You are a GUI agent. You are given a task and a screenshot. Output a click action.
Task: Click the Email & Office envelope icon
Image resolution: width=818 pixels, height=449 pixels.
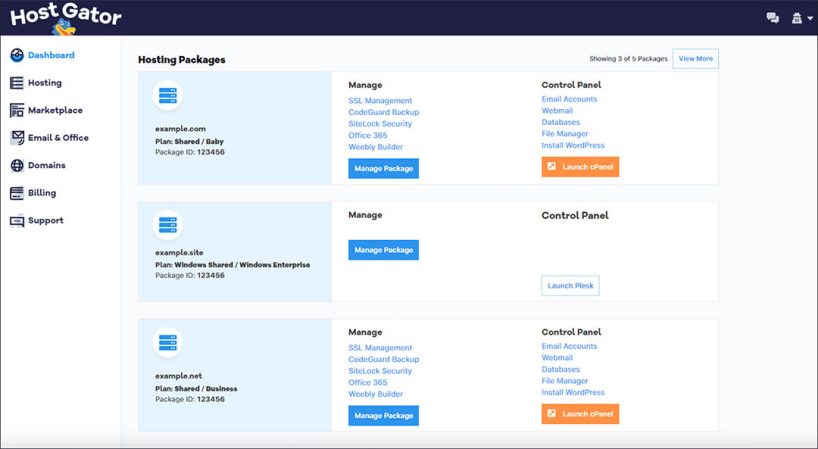tap(17, 138)
